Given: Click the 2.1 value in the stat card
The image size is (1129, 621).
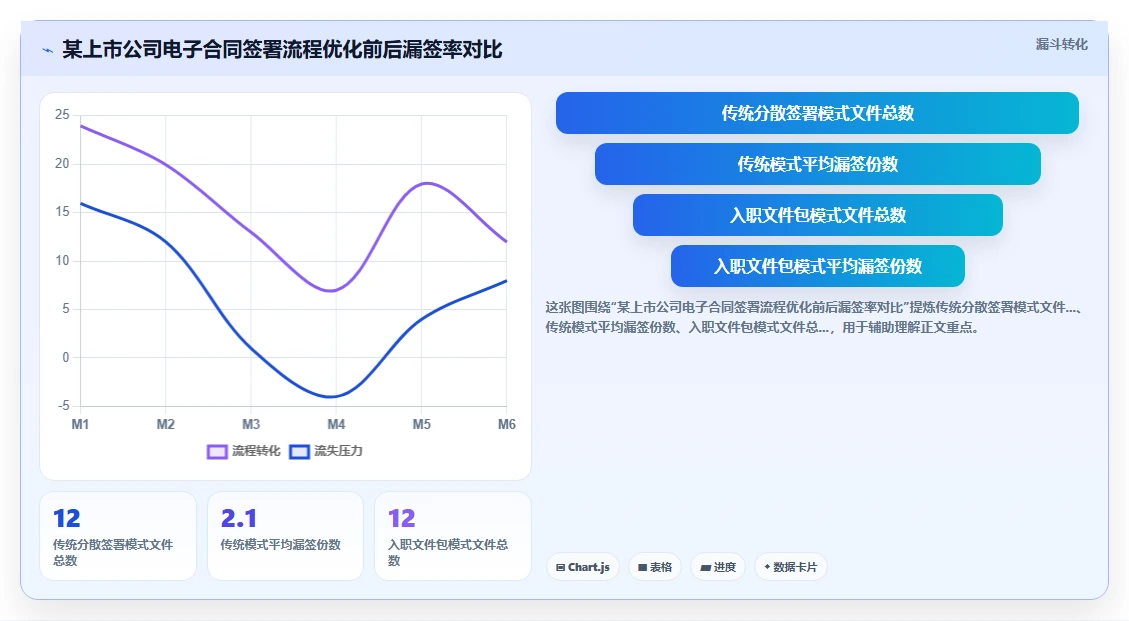Looking at the screenshot, I should tap(238, 518).
